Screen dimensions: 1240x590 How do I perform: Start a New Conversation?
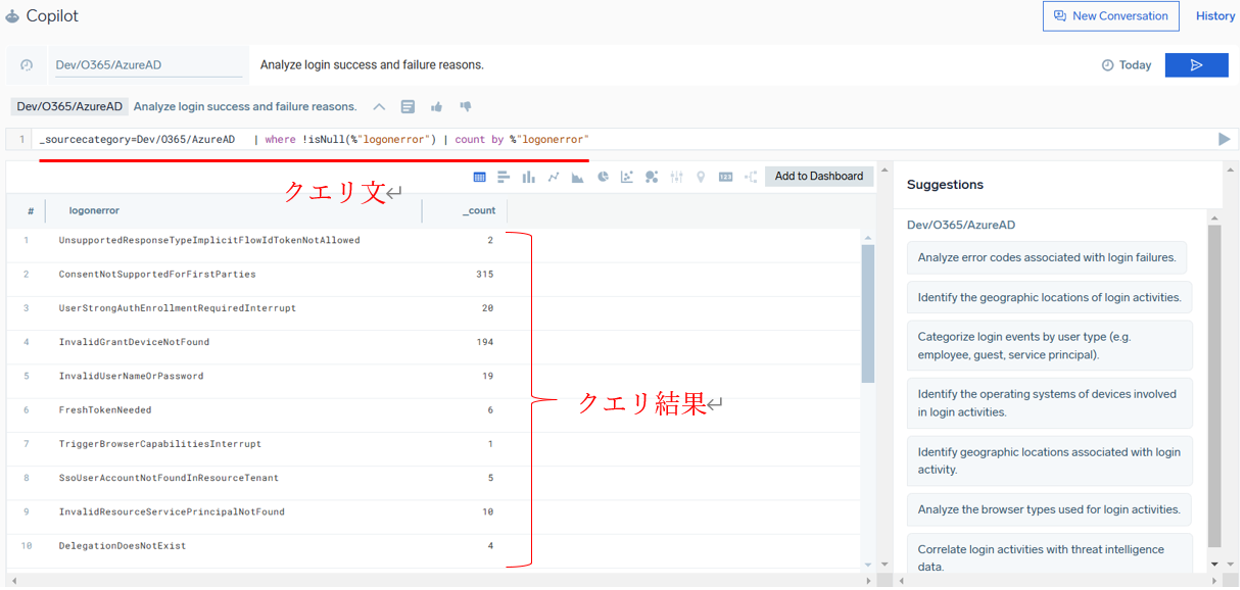(1110, 16)
